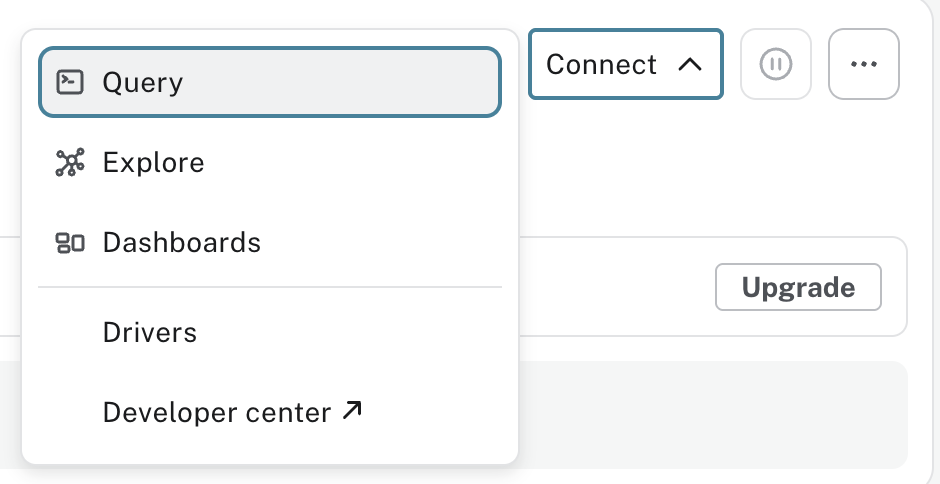
Task: Click the white card right of Upgrade
Action: 894,288
